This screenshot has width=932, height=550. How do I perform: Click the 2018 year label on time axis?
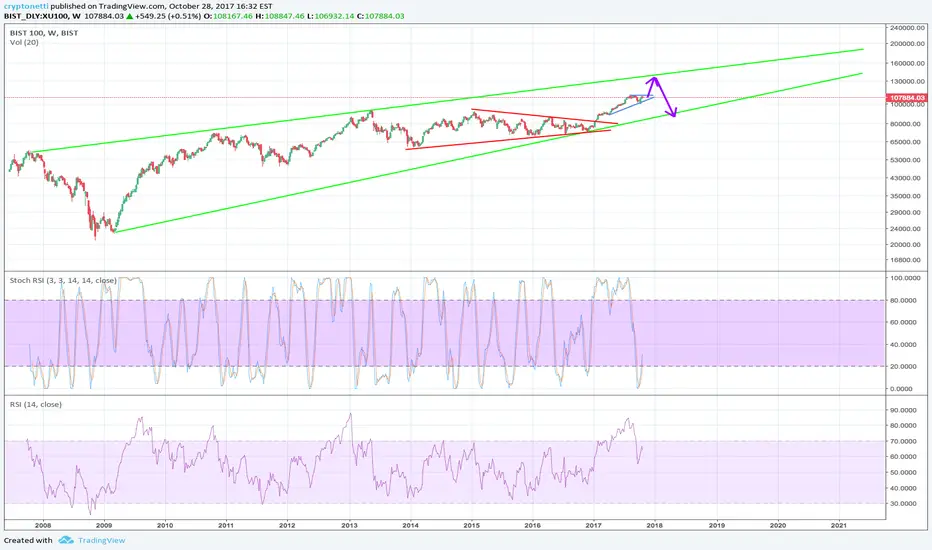point(654,525)
